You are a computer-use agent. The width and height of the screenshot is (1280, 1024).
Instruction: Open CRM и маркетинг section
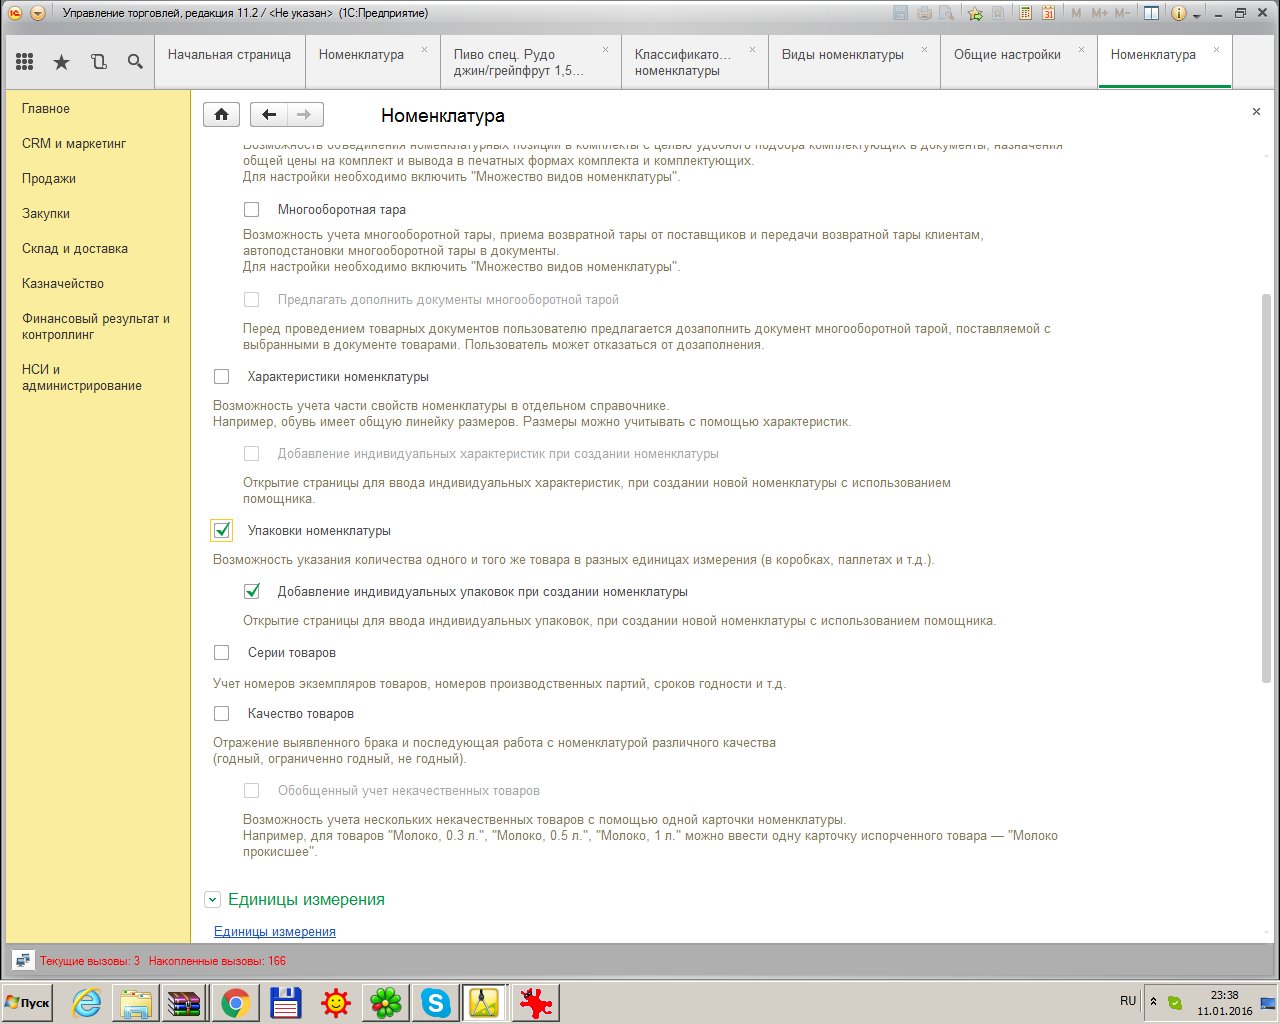(74, 144)
